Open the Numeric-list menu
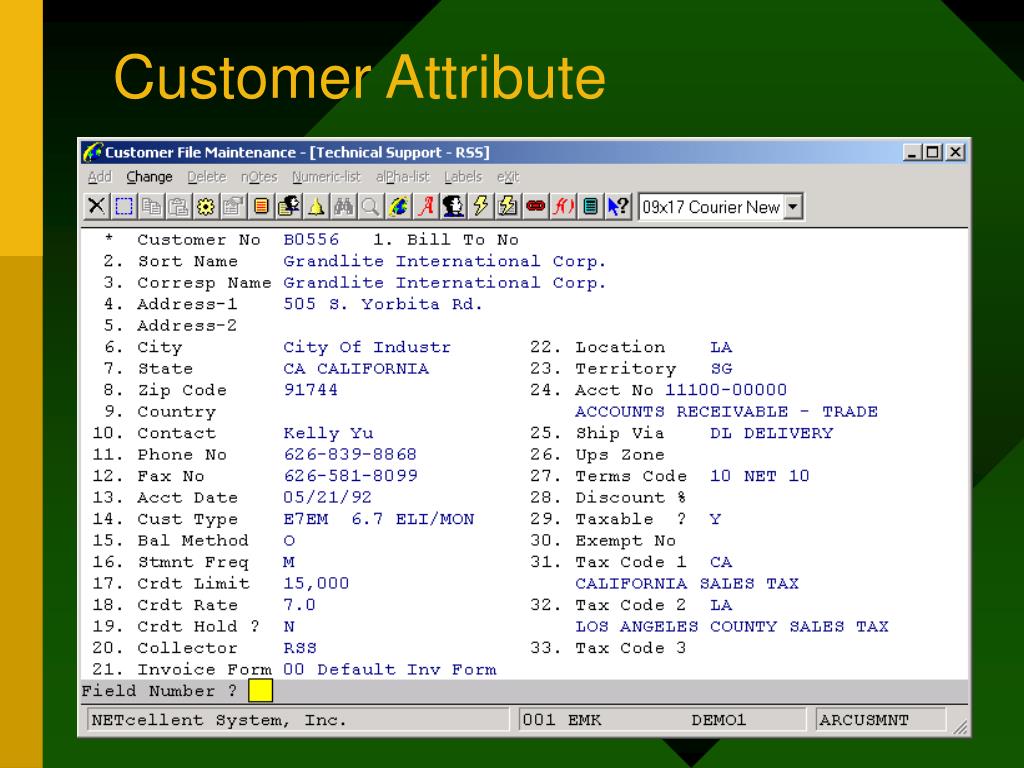The width and height of the screenshot is (1024, 768). pyautogui.click(x=327, y=177)
